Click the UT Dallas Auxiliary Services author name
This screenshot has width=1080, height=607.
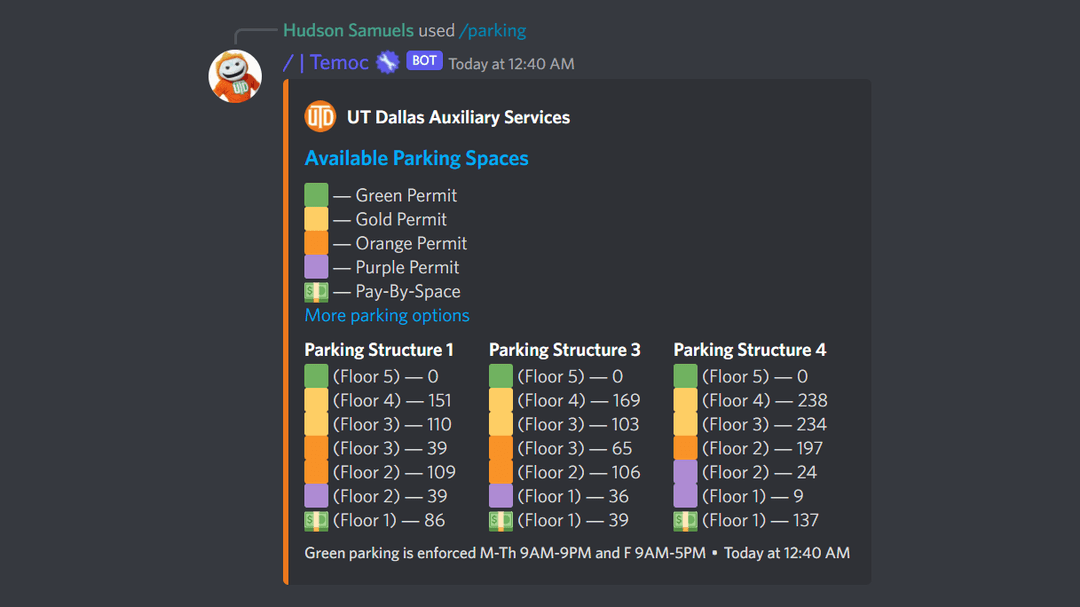(458, 117)
